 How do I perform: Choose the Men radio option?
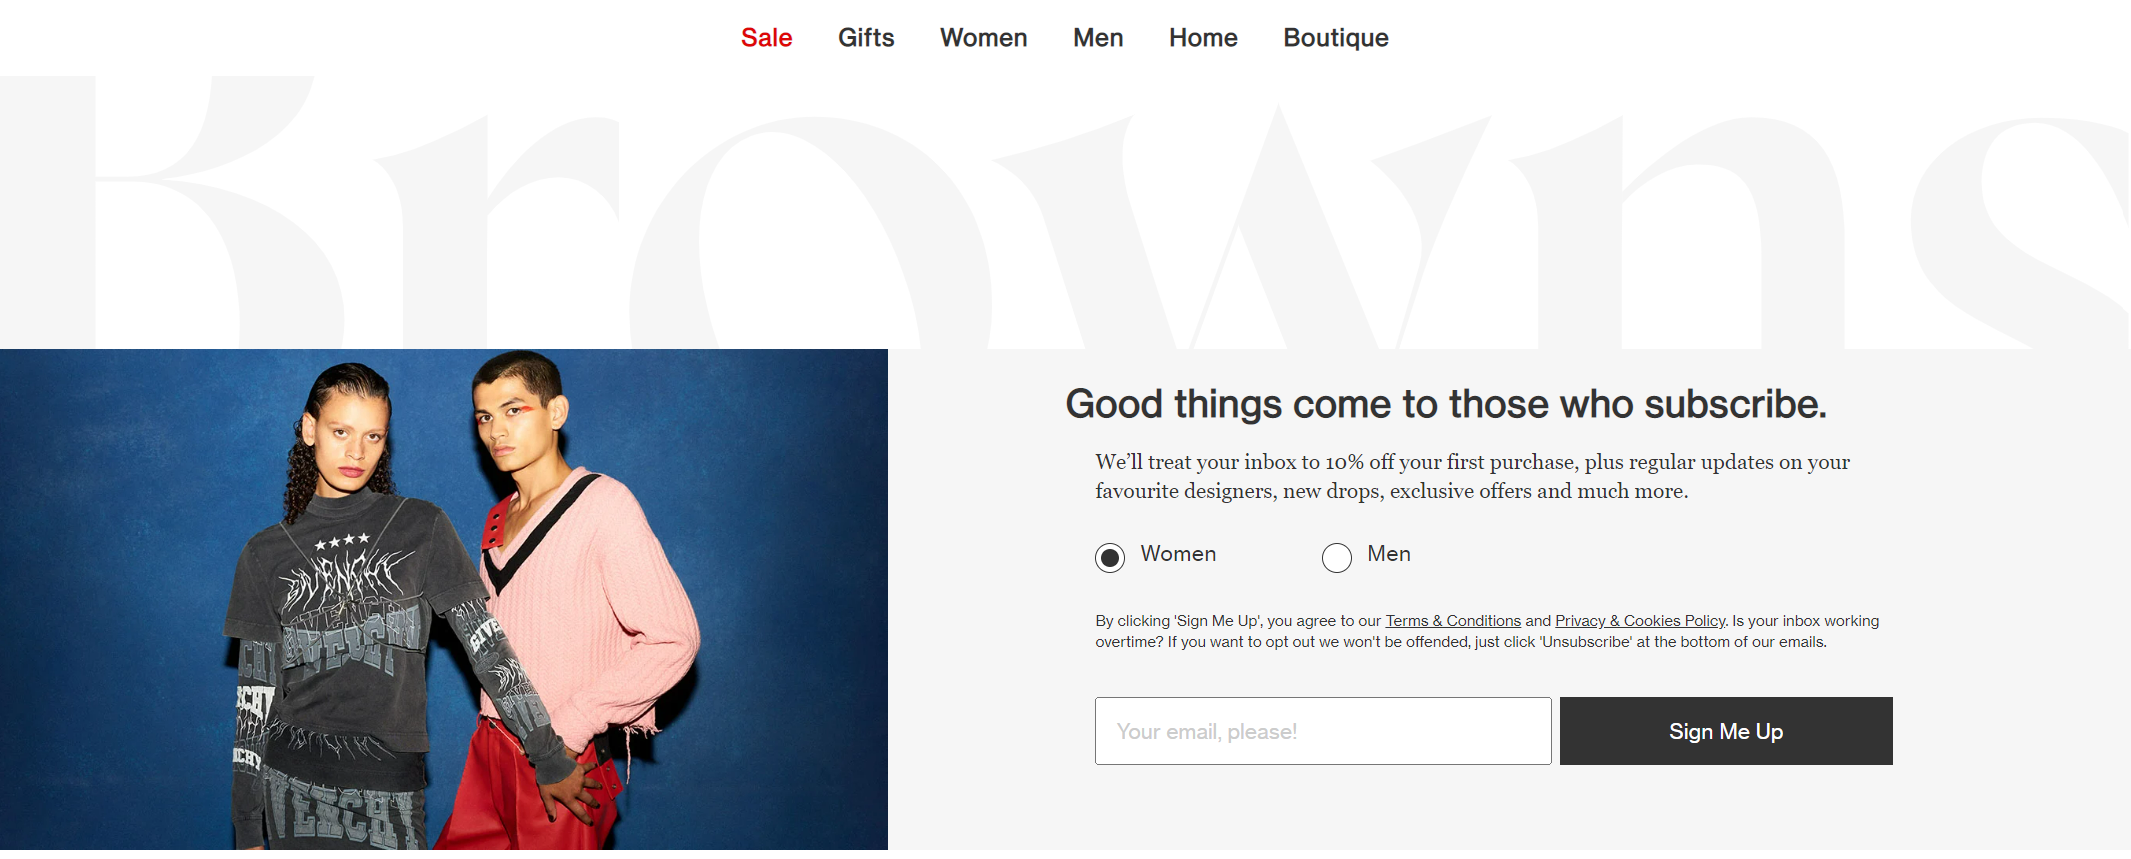point(1337,557)
